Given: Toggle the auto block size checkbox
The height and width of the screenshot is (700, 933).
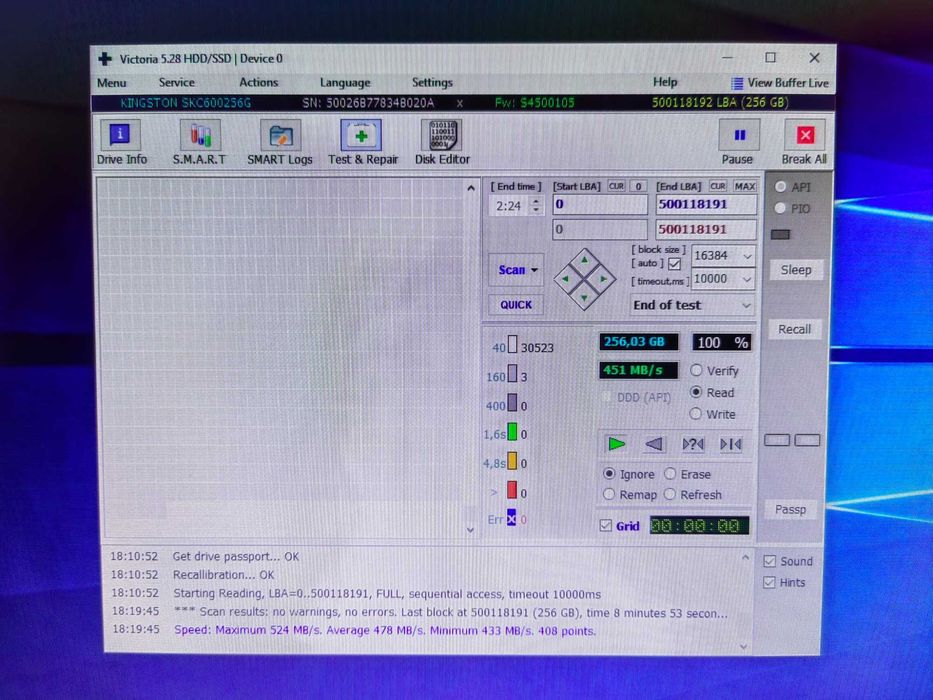Looking at the screenshot, I should click(x=674, y=264).
